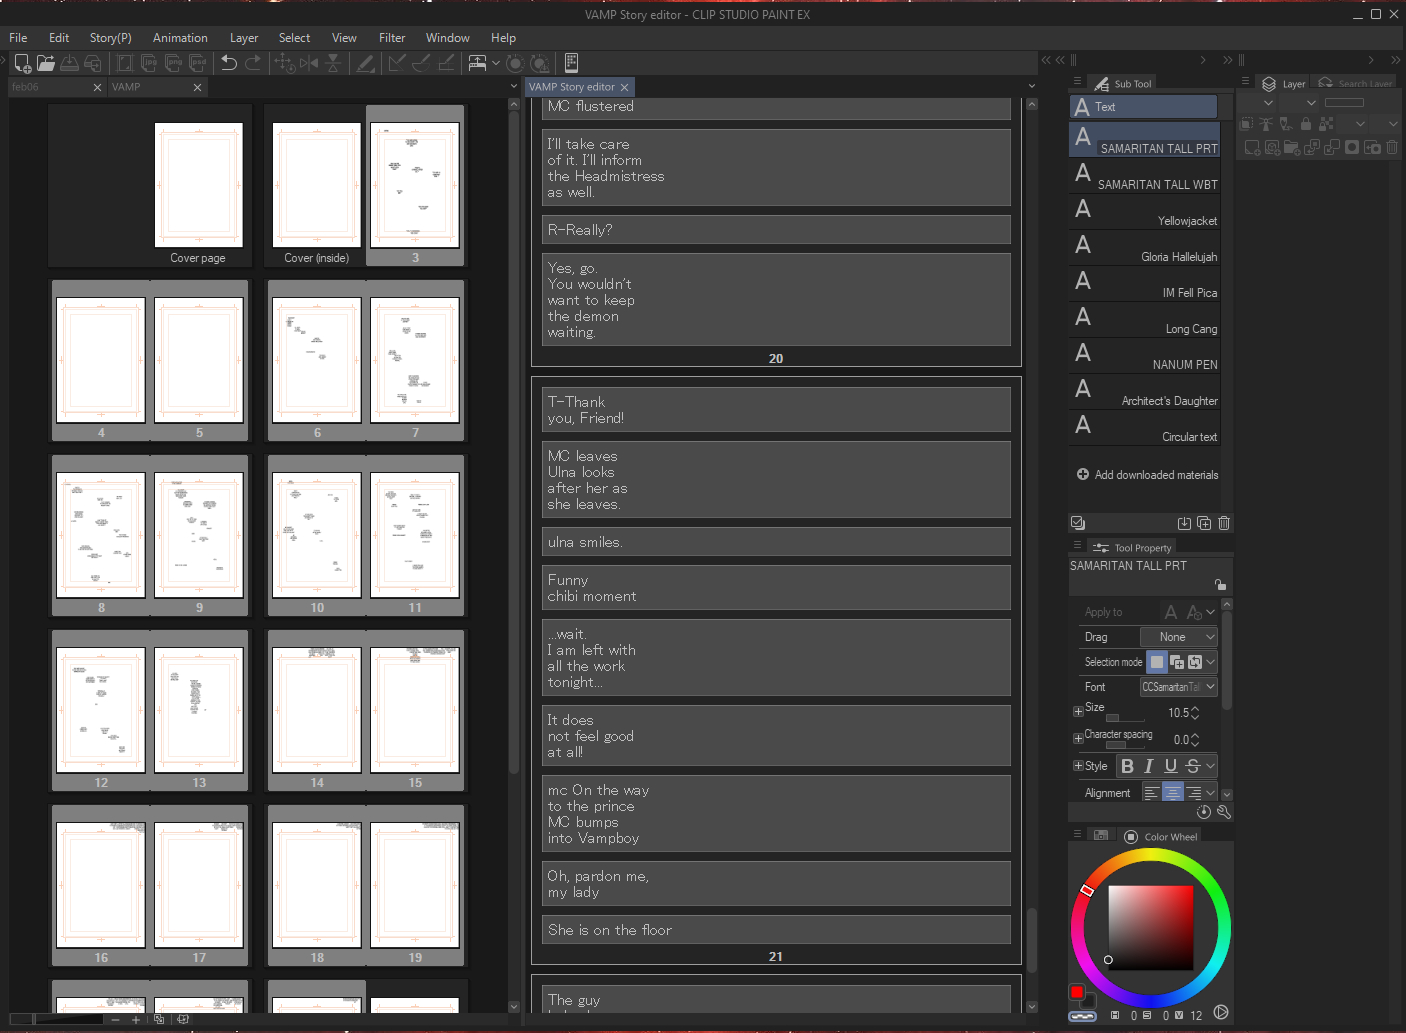Click the Undo arrow icon
The image size is (1406, 1033).
(229, 63)
